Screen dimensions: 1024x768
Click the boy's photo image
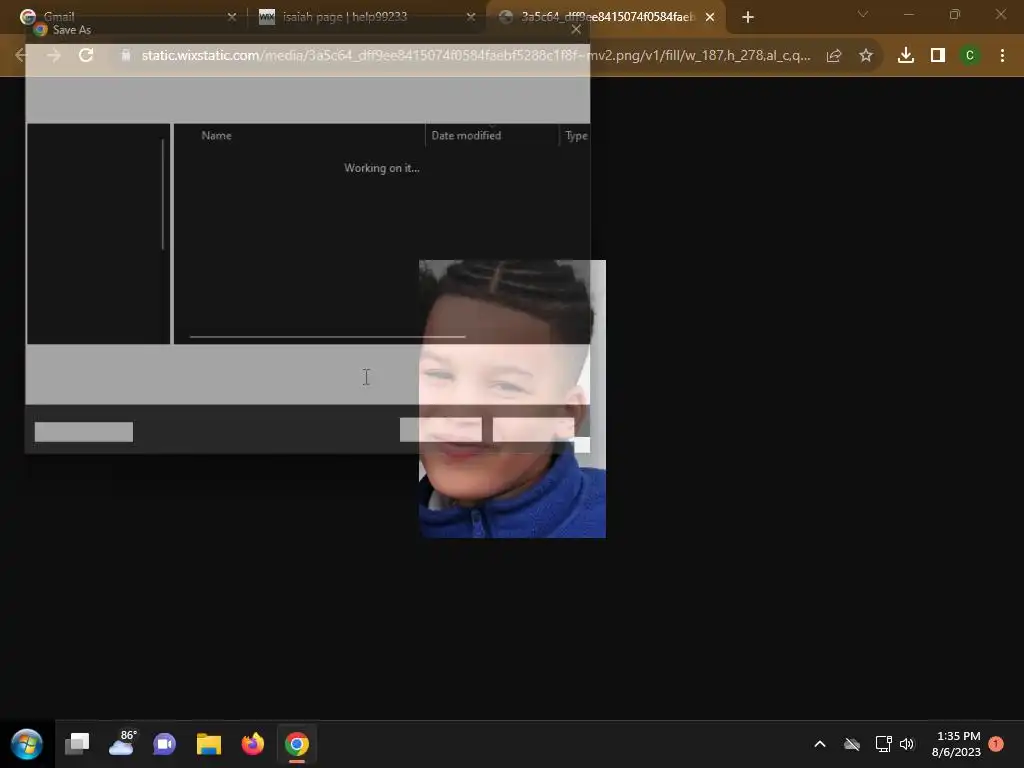tap(512, 398)
